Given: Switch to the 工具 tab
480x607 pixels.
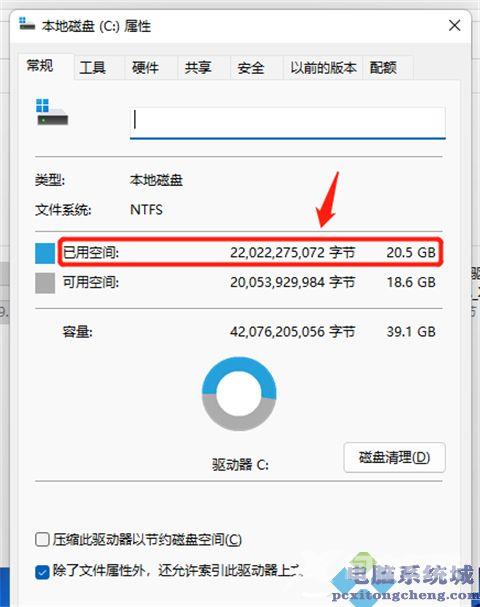Looking at the screenshot, I should click(x=93, y=68).
